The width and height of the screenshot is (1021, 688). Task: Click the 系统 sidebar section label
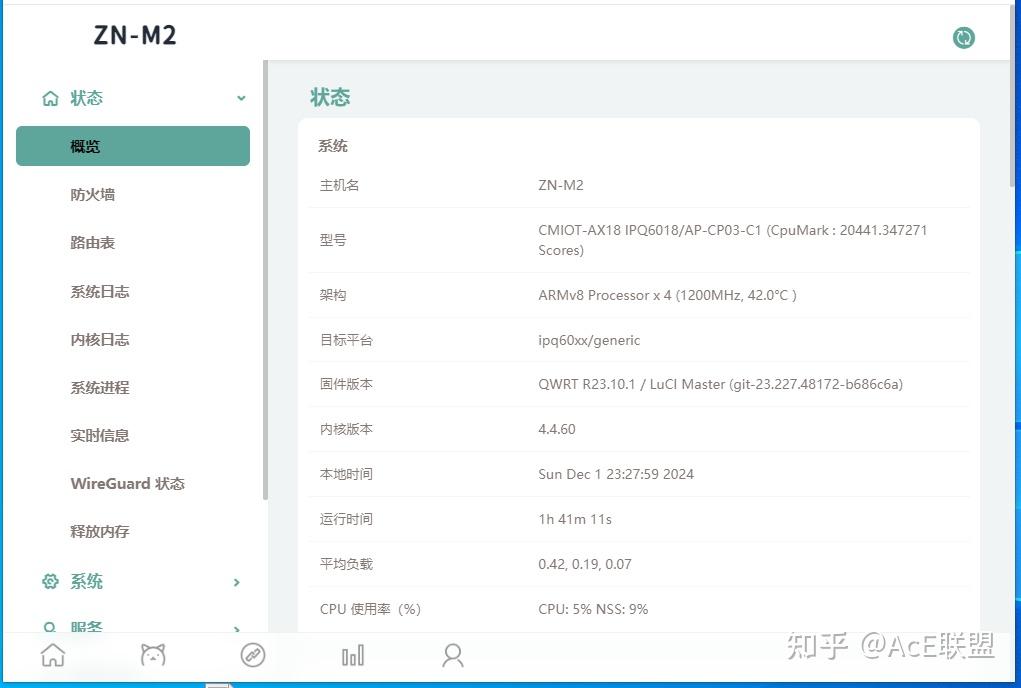[x=87, y=581]
